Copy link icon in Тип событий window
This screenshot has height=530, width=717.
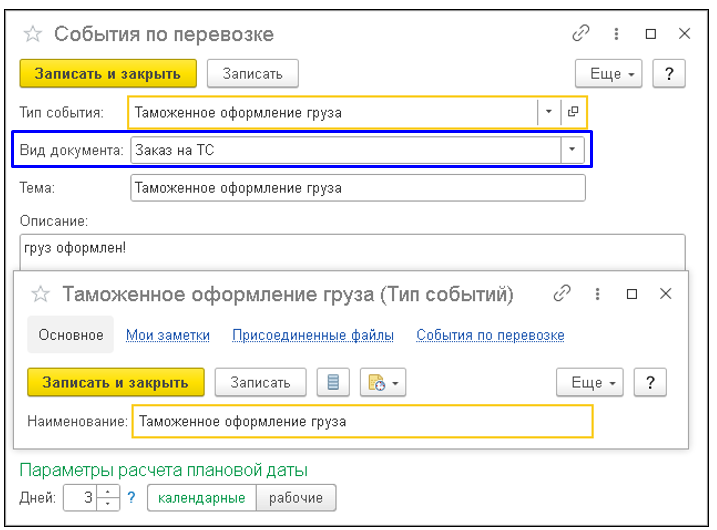tap(562, 294)
